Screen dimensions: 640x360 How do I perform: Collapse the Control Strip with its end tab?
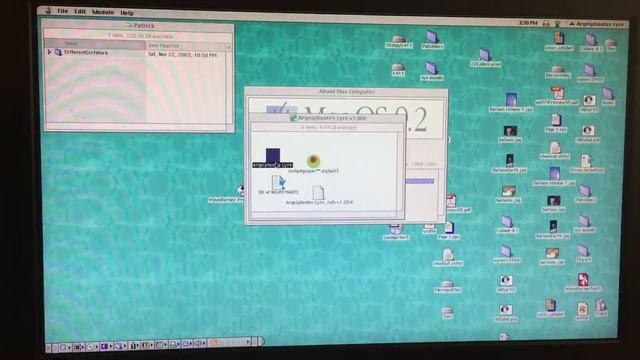[x=261, y=340]
